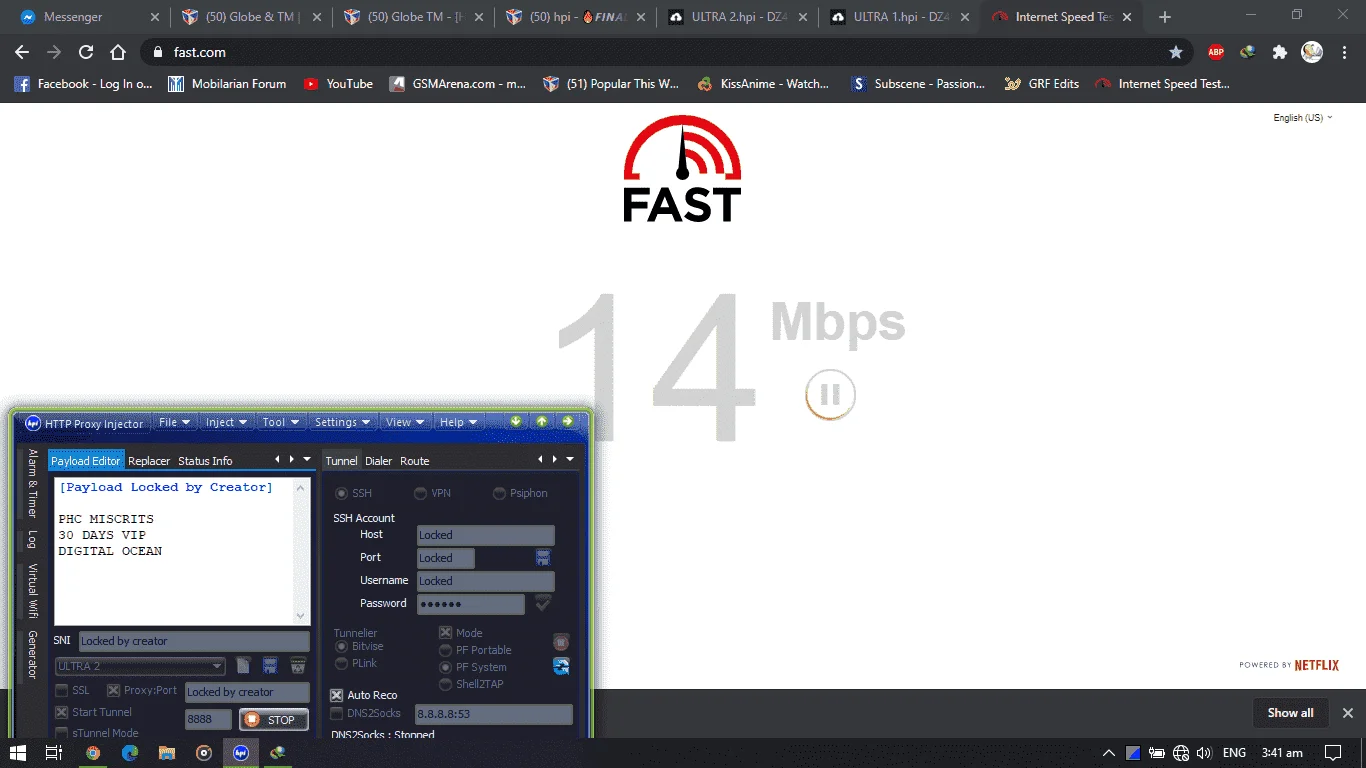Select the Psiphon radio button
The height and width of the screenshot is (768, 1366).
point(500,493)
